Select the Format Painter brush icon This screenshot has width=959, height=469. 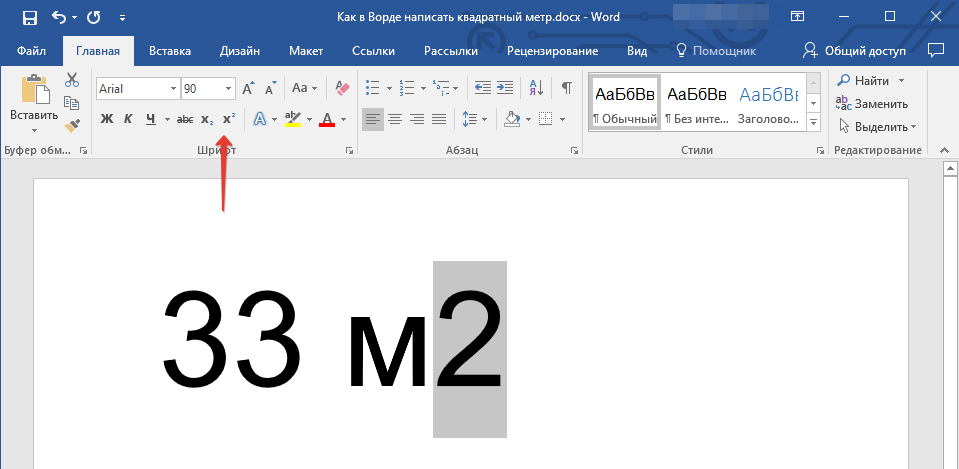[x=72, y=125]
